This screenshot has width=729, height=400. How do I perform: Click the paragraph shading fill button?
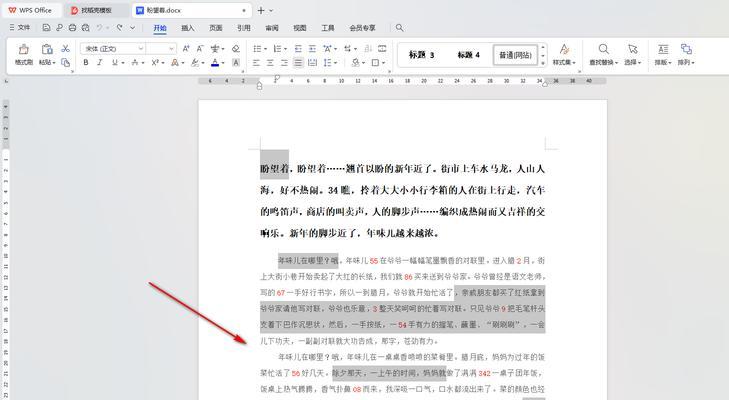coord(355,62)
